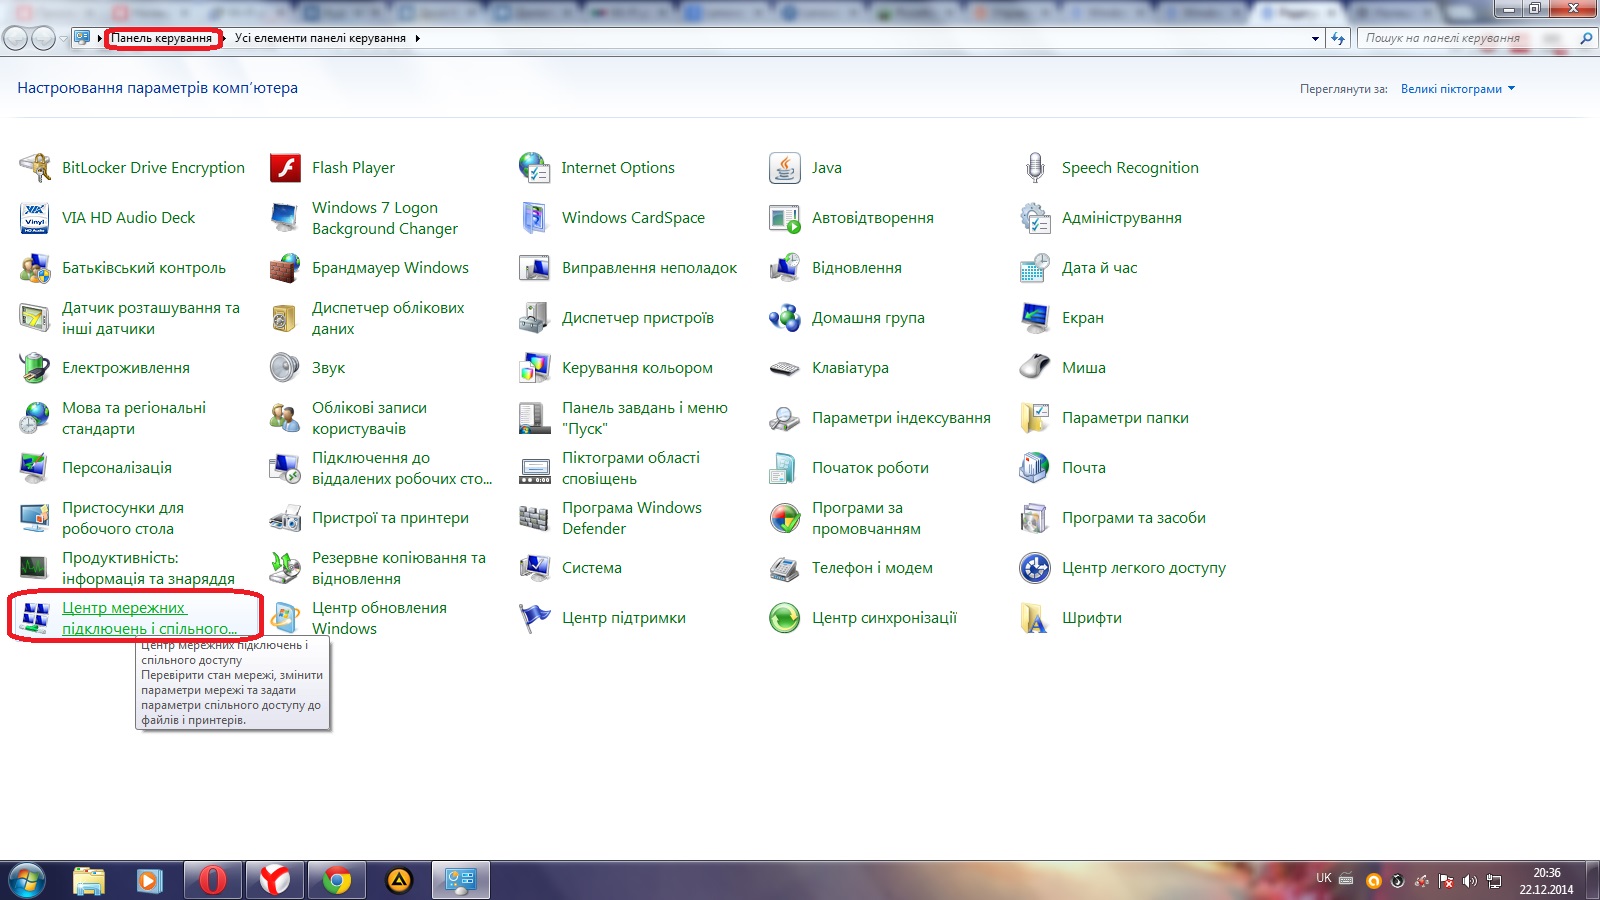Screen dimensions: 1600x900
Task: Click the Speech Recognition microphone icon
Action: (x=1034, y=168)
